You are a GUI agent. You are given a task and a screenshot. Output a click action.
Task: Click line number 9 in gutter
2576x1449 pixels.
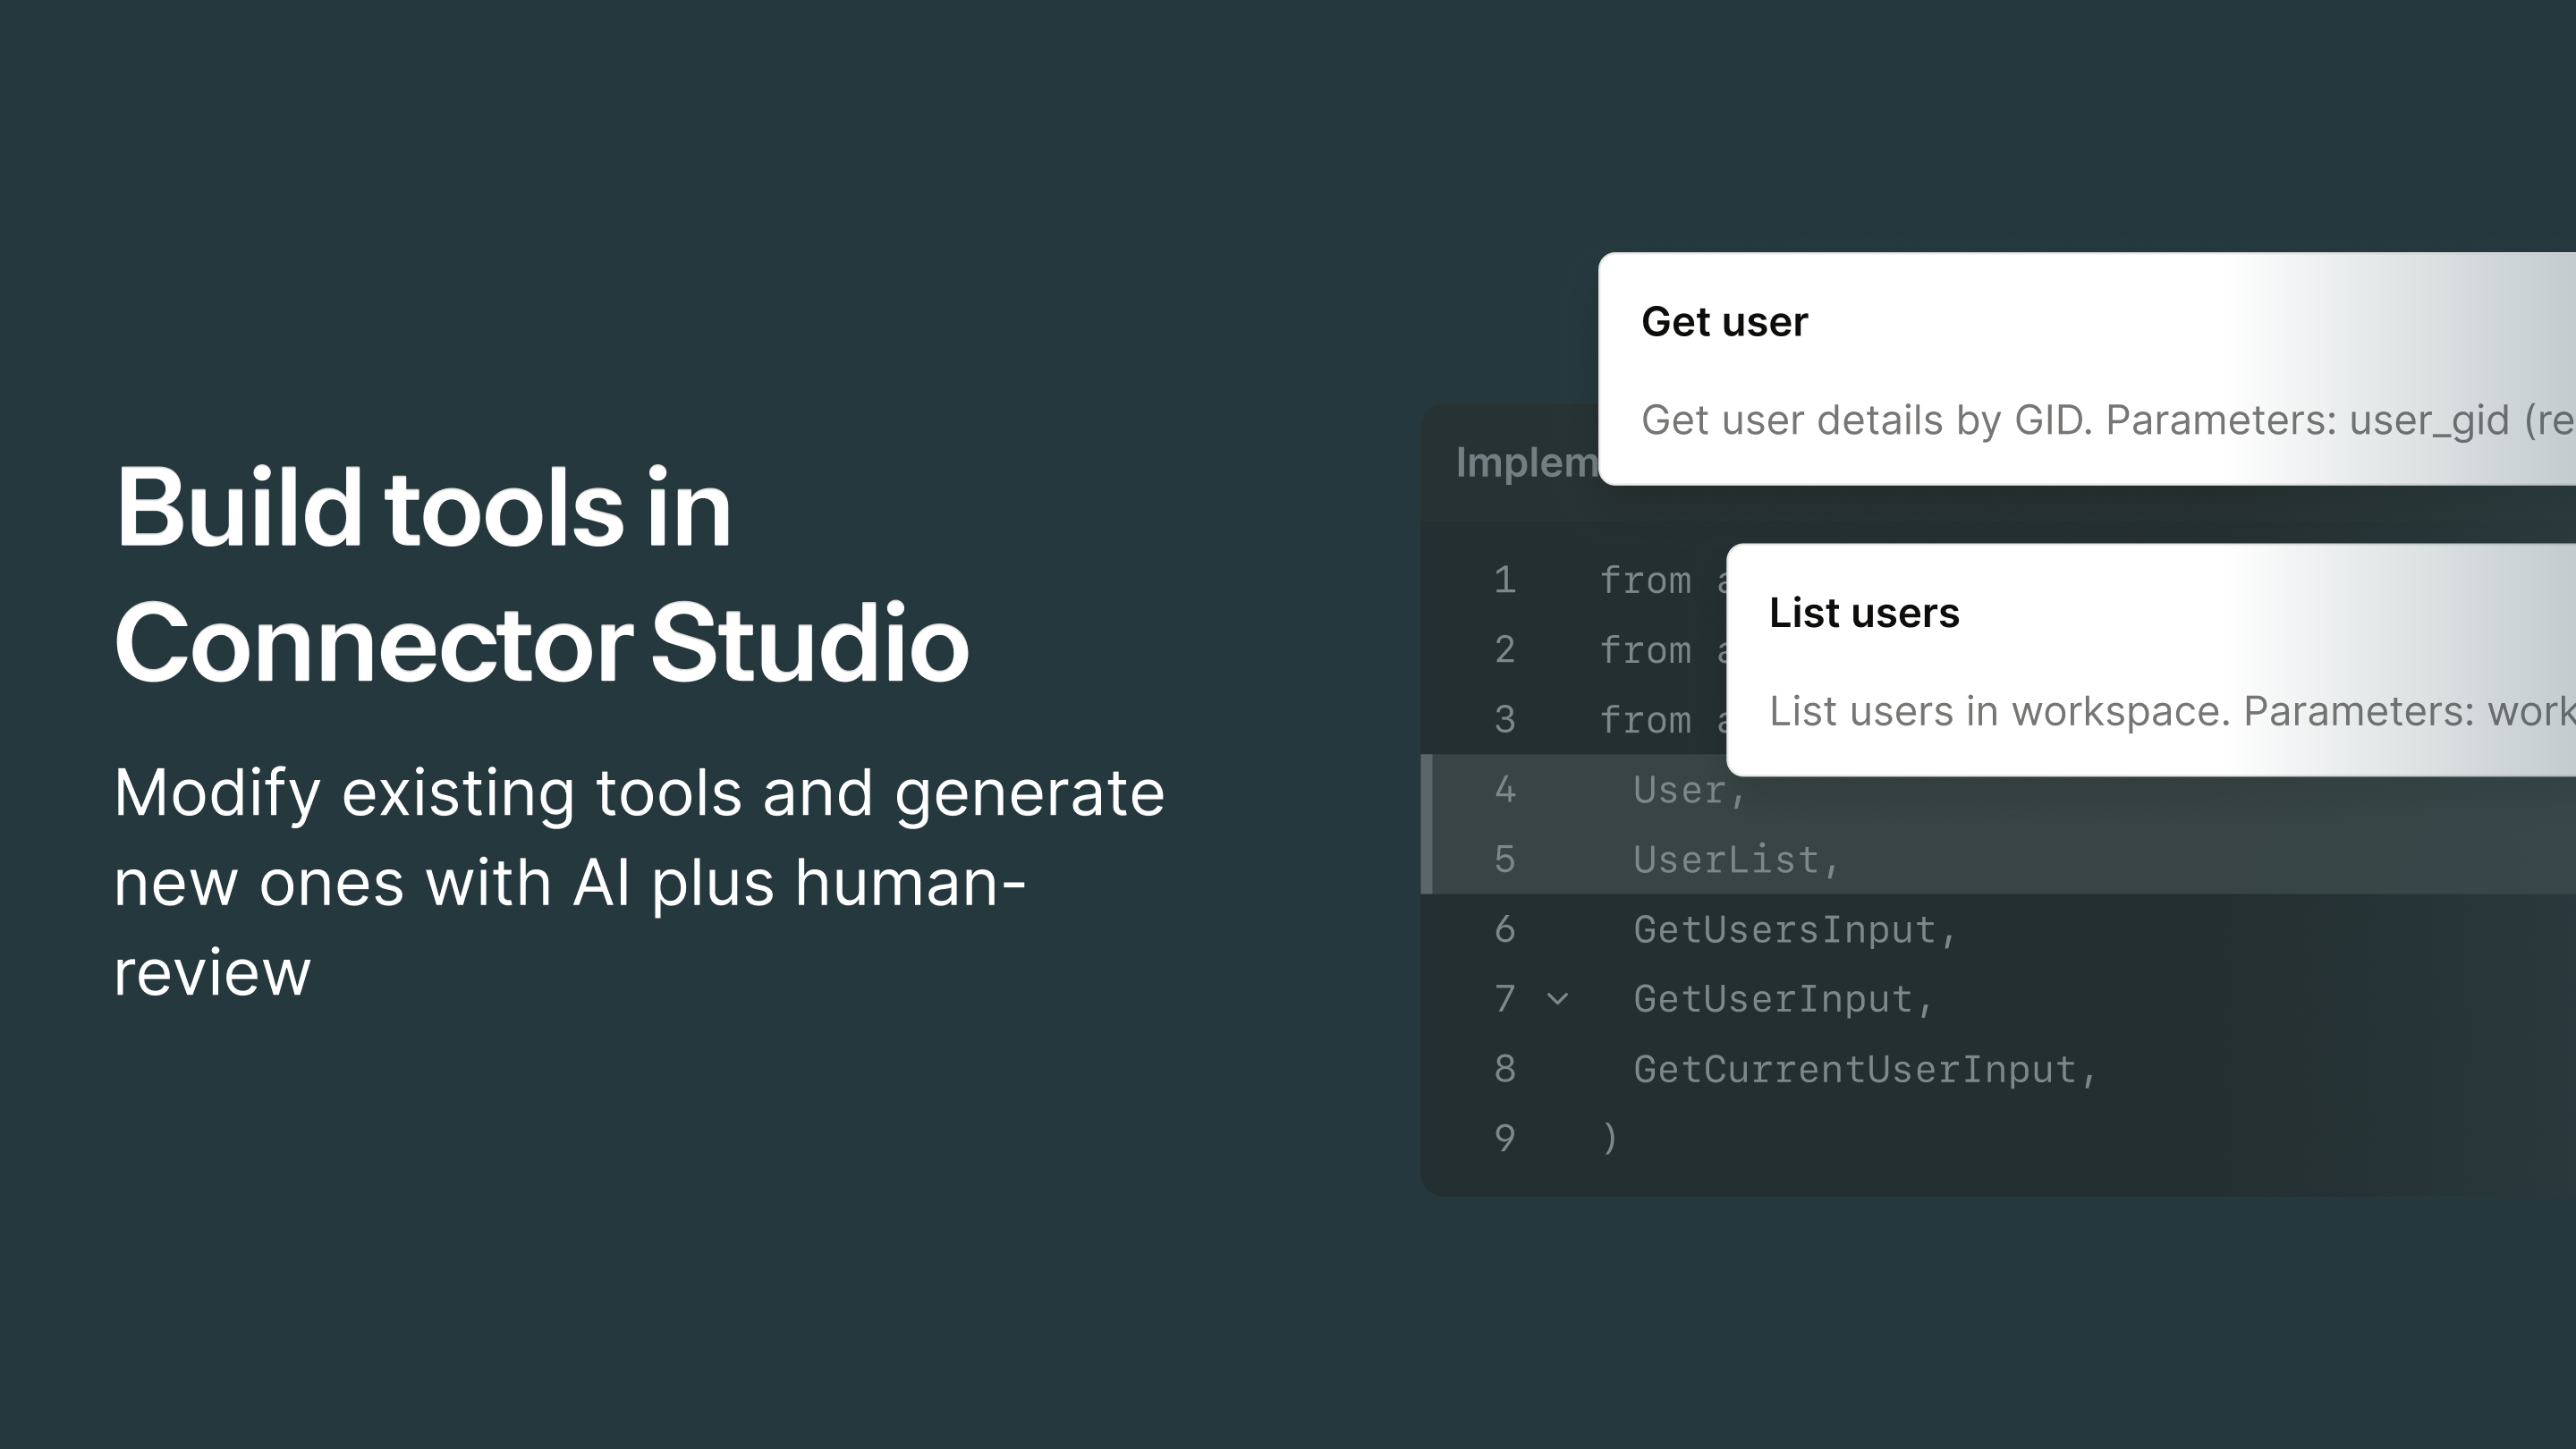click(x=1504, y=1138)
